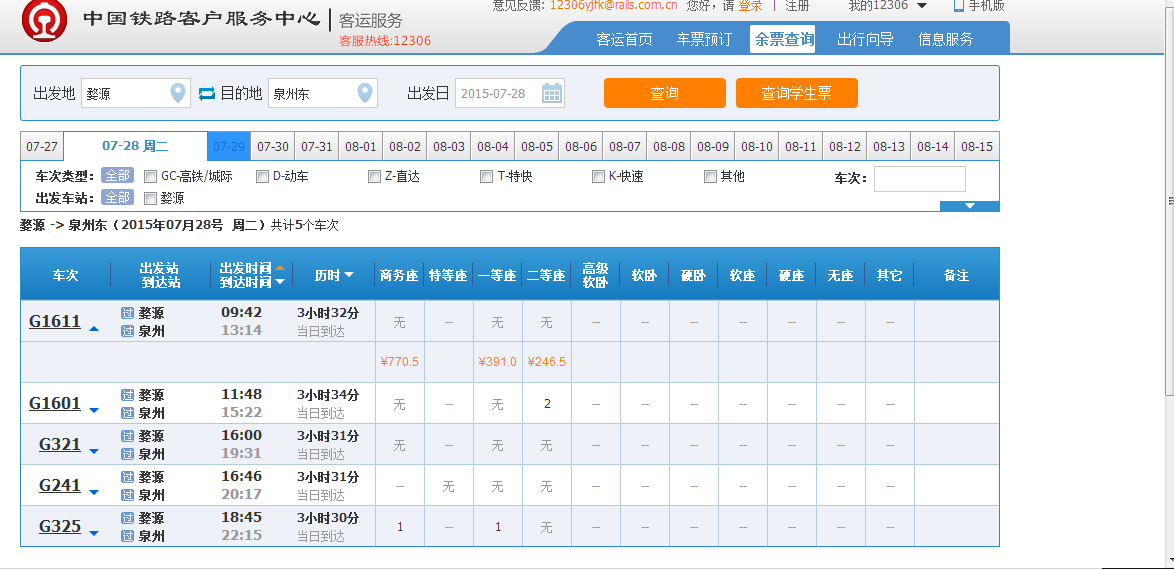The height and width of the screenshot is (570, 1174).
Task: Expand G241 price details arrow
Action: coord(94,493)
